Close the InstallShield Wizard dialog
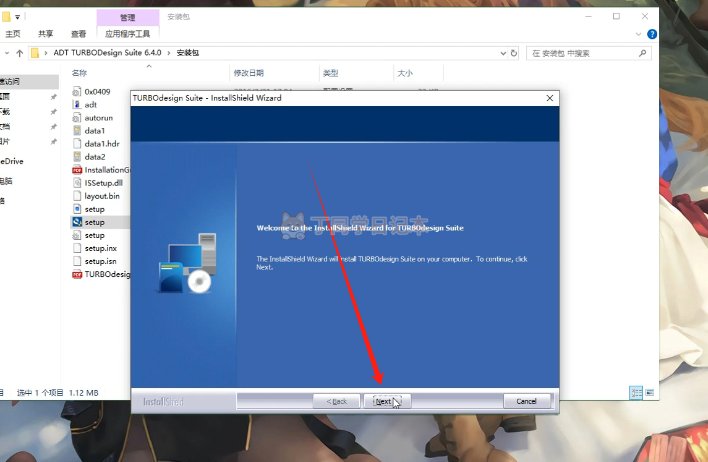Viewport: 708px width, 462px height. [x=549, y=98]
